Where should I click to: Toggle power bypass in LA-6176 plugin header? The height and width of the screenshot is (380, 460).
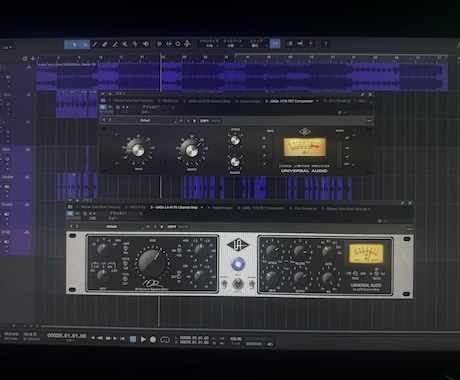pyautogui.click(x=70, y=213)
